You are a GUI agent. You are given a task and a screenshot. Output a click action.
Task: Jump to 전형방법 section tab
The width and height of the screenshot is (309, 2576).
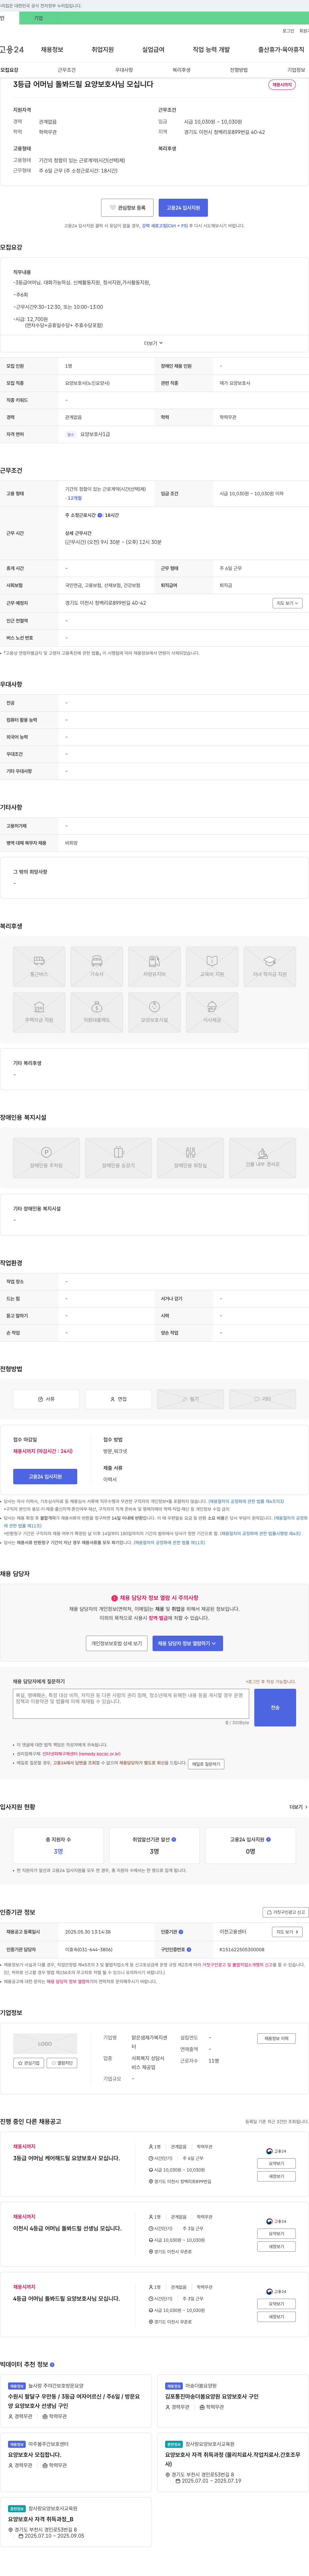click(239, 70)
